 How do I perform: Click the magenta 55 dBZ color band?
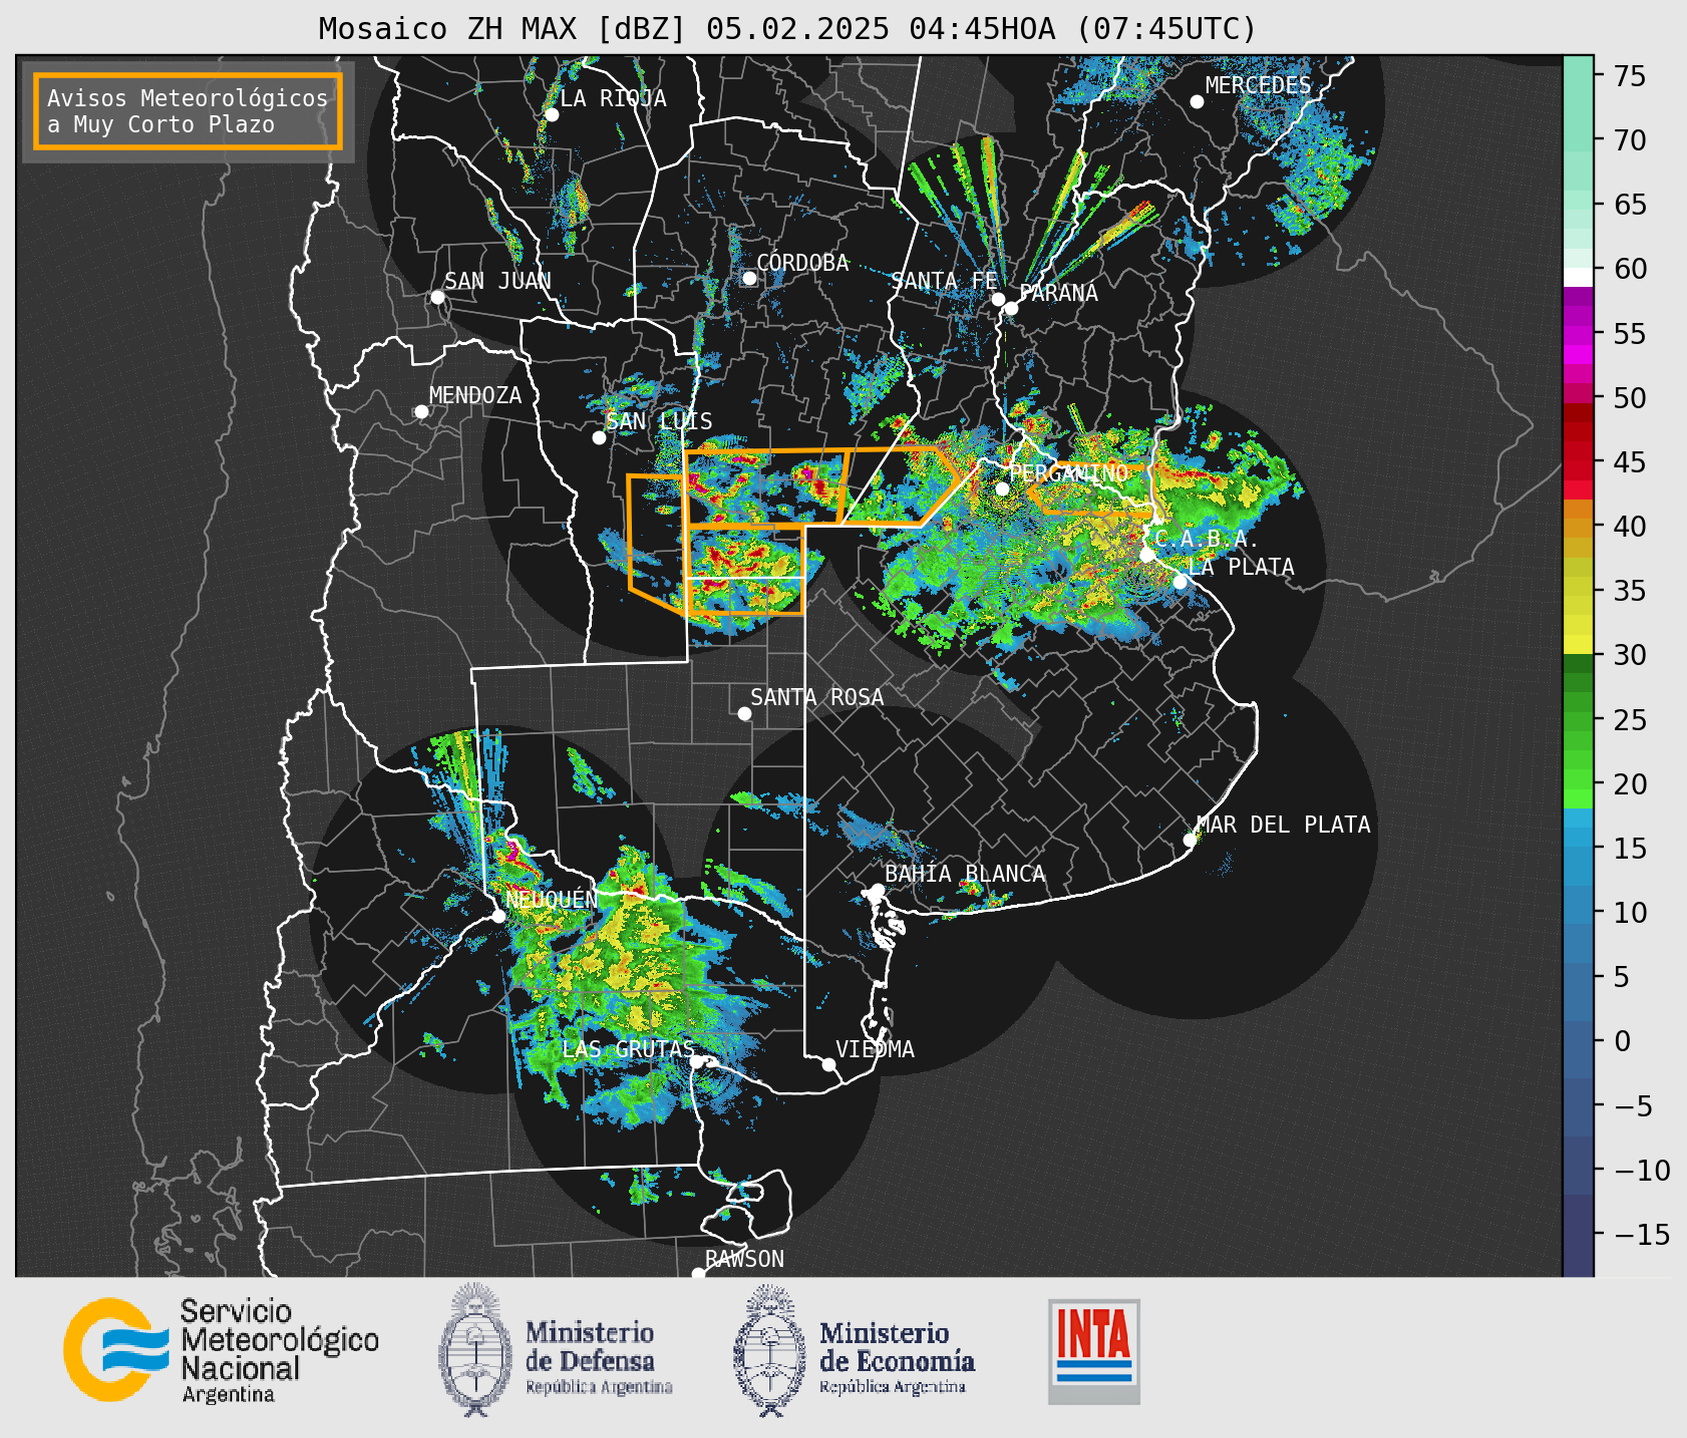tap(1578, 333)
